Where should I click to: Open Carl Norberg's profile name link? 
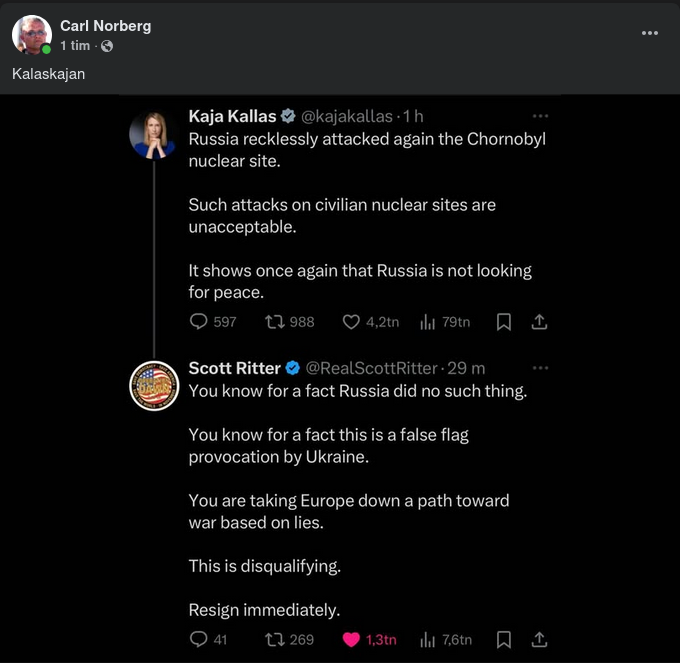tap(105, 25)
